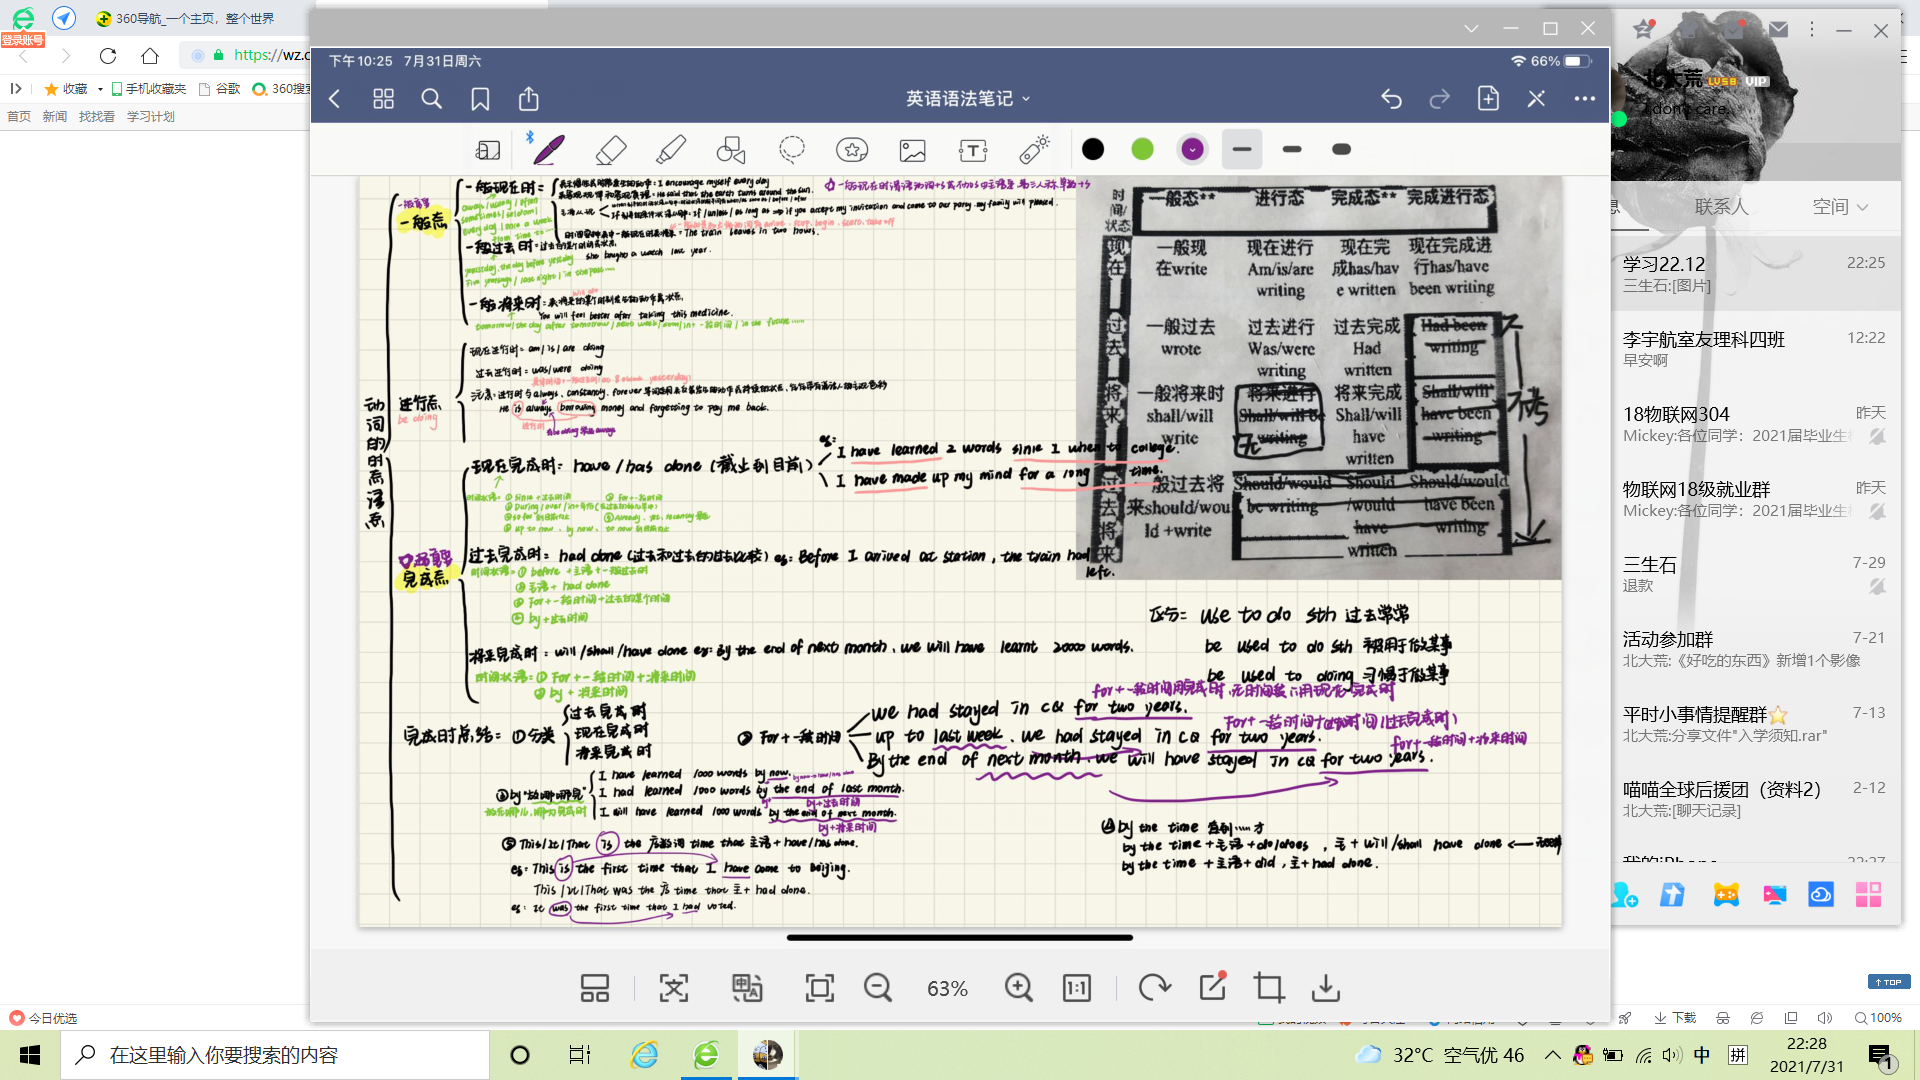
Task: Open the shapes tool
Action: pos(731,150)
